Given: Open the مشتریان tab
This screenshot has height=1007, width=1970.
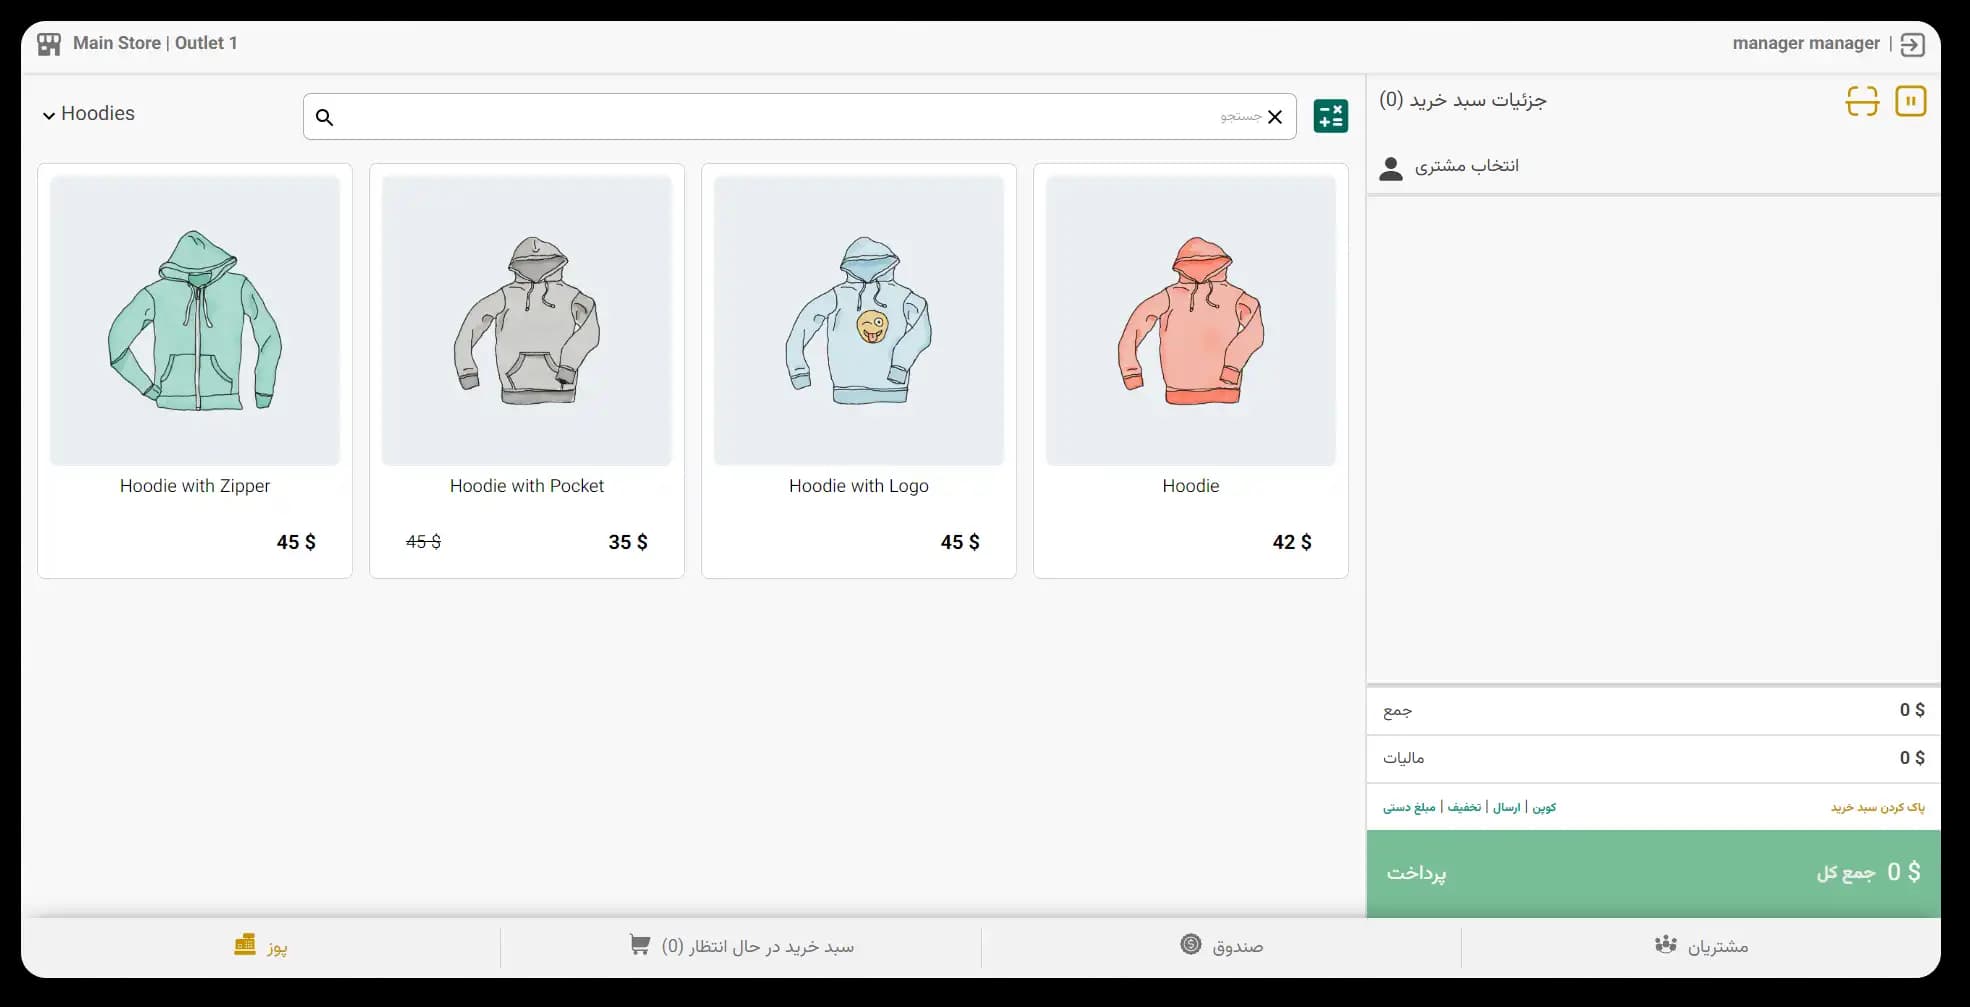Looking at the screenshot, I should [x=1701, y=946].
